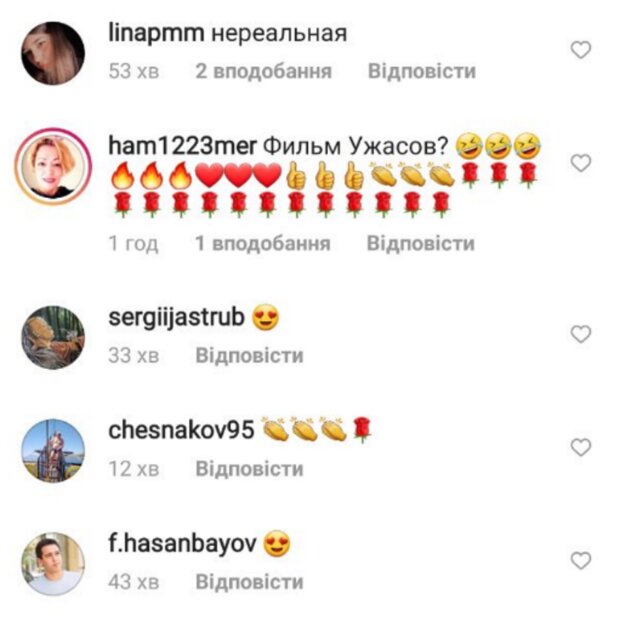Screen dimensions: 620x622
Task: Tap heart icon on ham1223mer's comment
Action: pyautogui.click(x=581, y=163)
